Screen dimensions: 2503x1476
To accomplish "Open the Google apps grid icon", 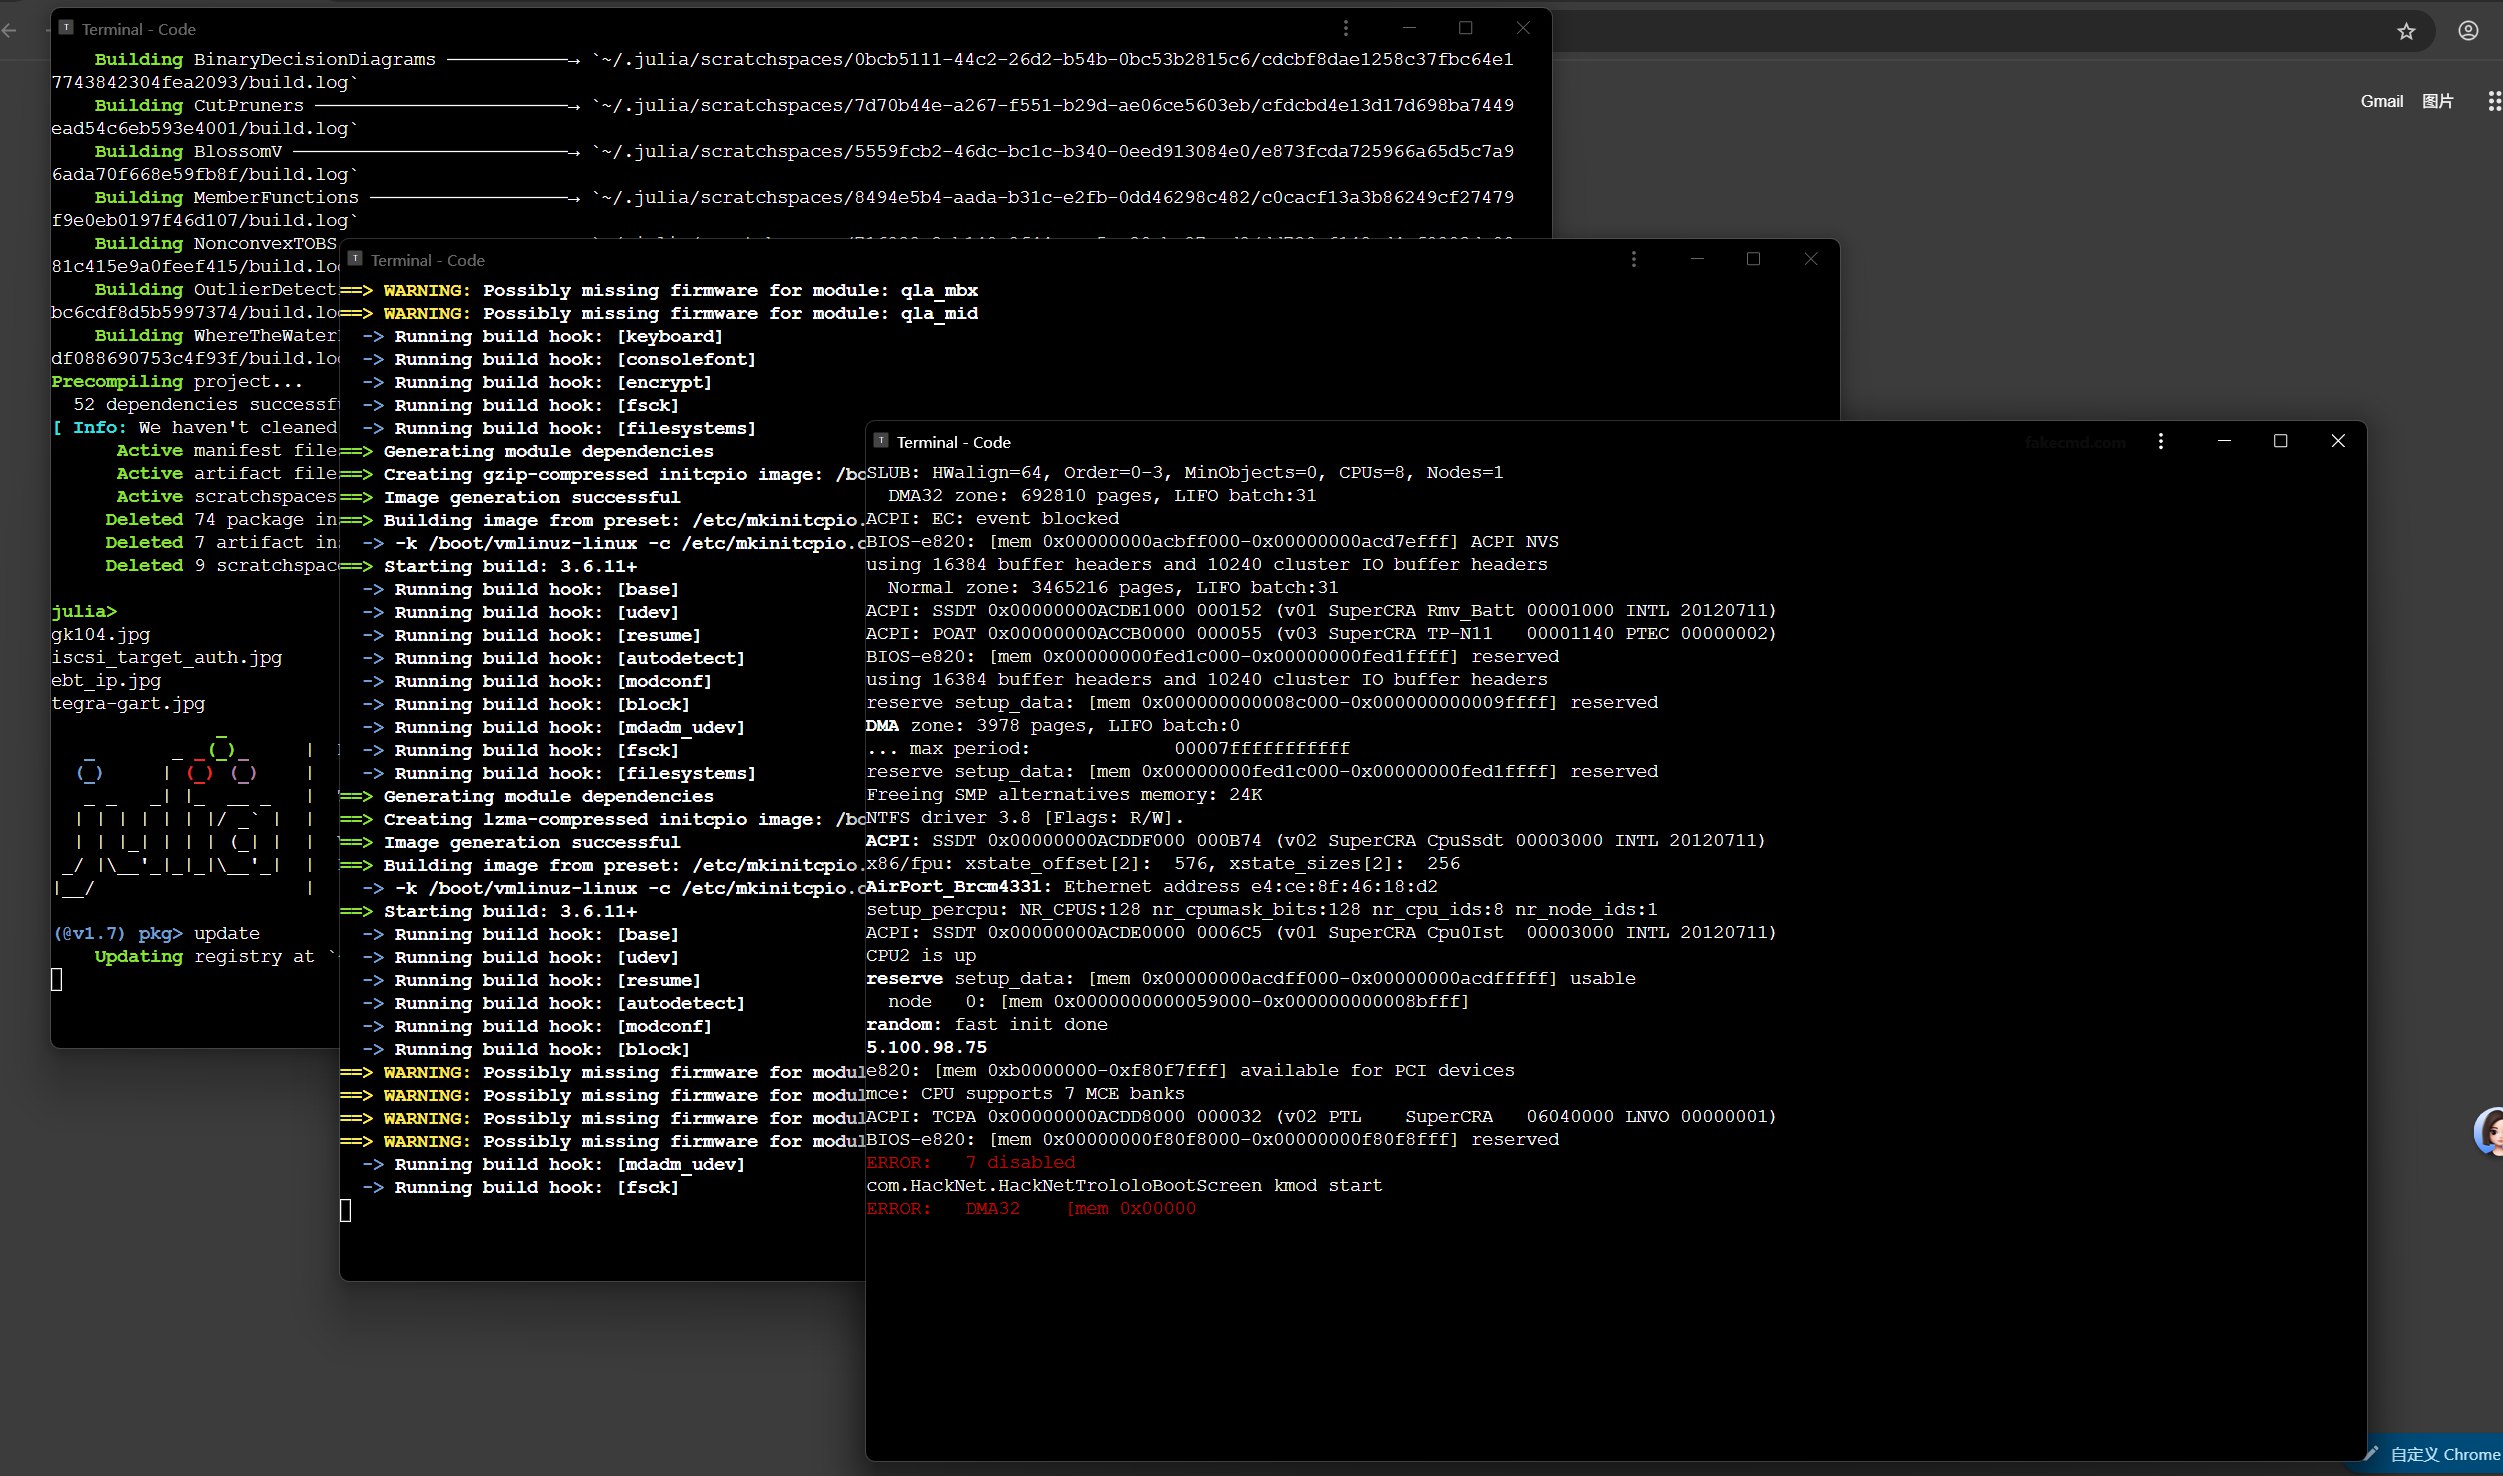I will (x=2494, y=101).
